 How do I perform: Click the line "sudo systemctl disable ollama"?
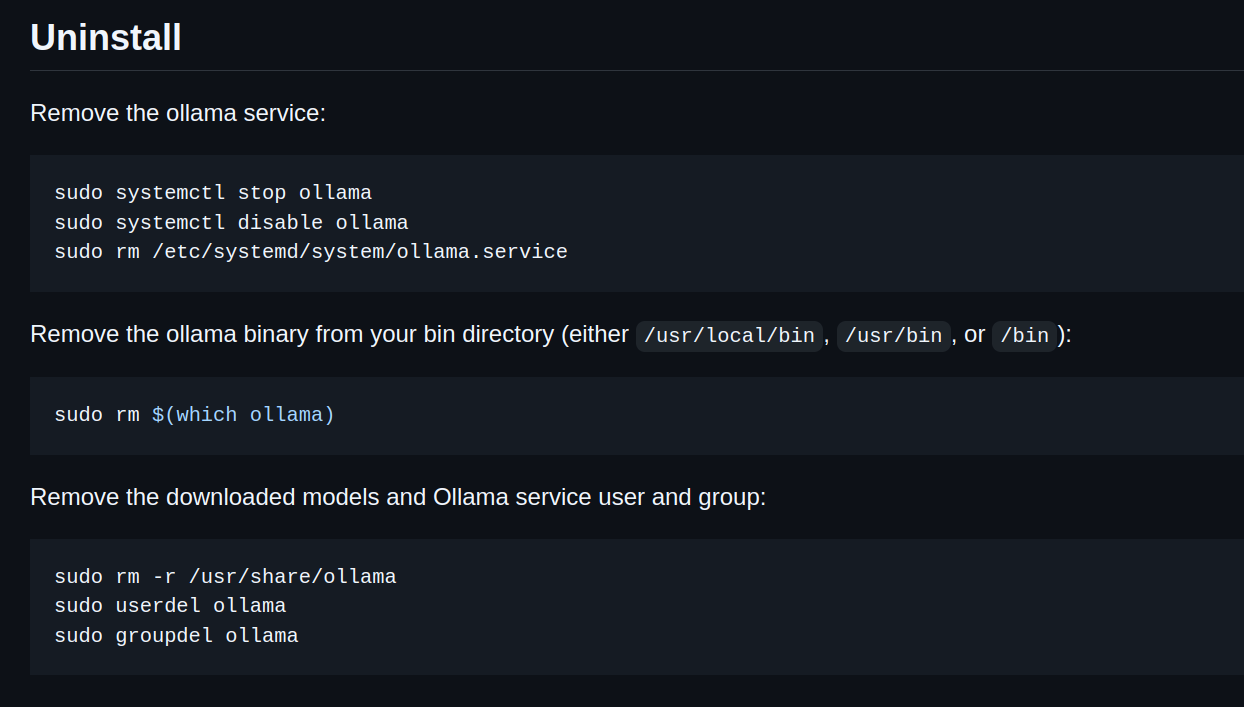point(231,222)
